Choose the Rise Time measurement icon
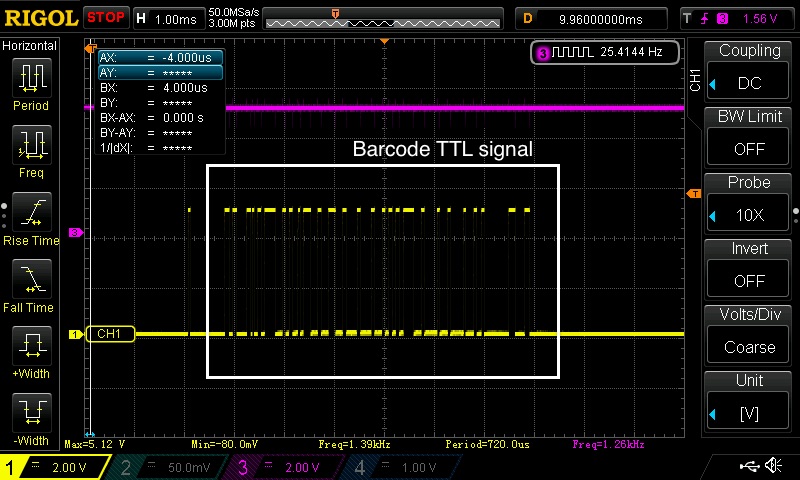The width and height of the screenshot is (800, 480). (32, 212)
